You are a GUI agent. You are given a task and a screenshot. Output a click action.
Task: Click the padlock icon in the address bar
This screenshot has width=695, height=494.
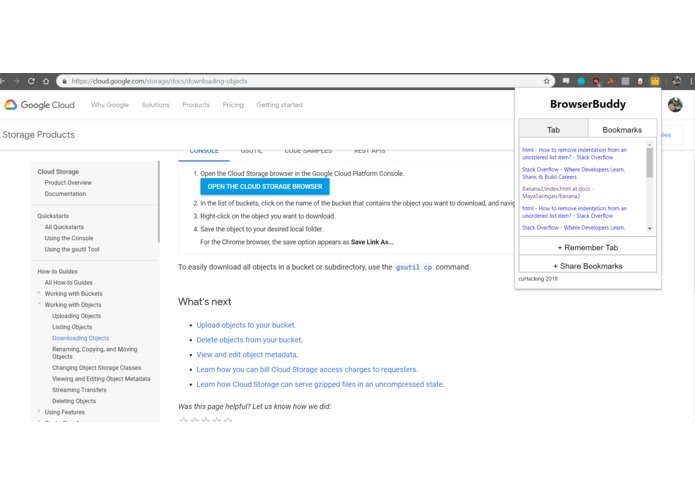coord(64,81)
